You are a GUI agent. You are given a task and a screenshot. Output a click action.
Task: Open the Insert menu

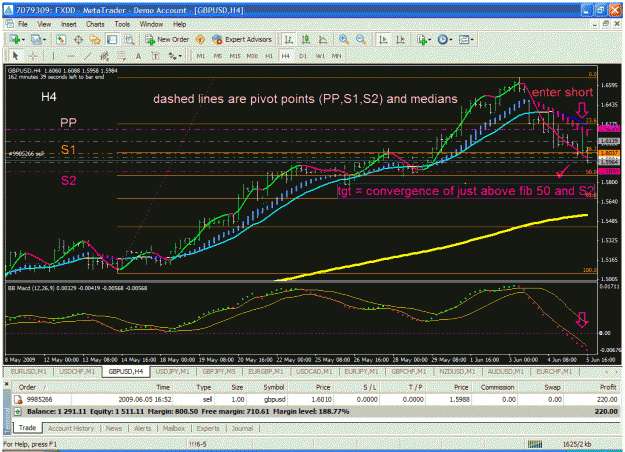pos(69,24)
